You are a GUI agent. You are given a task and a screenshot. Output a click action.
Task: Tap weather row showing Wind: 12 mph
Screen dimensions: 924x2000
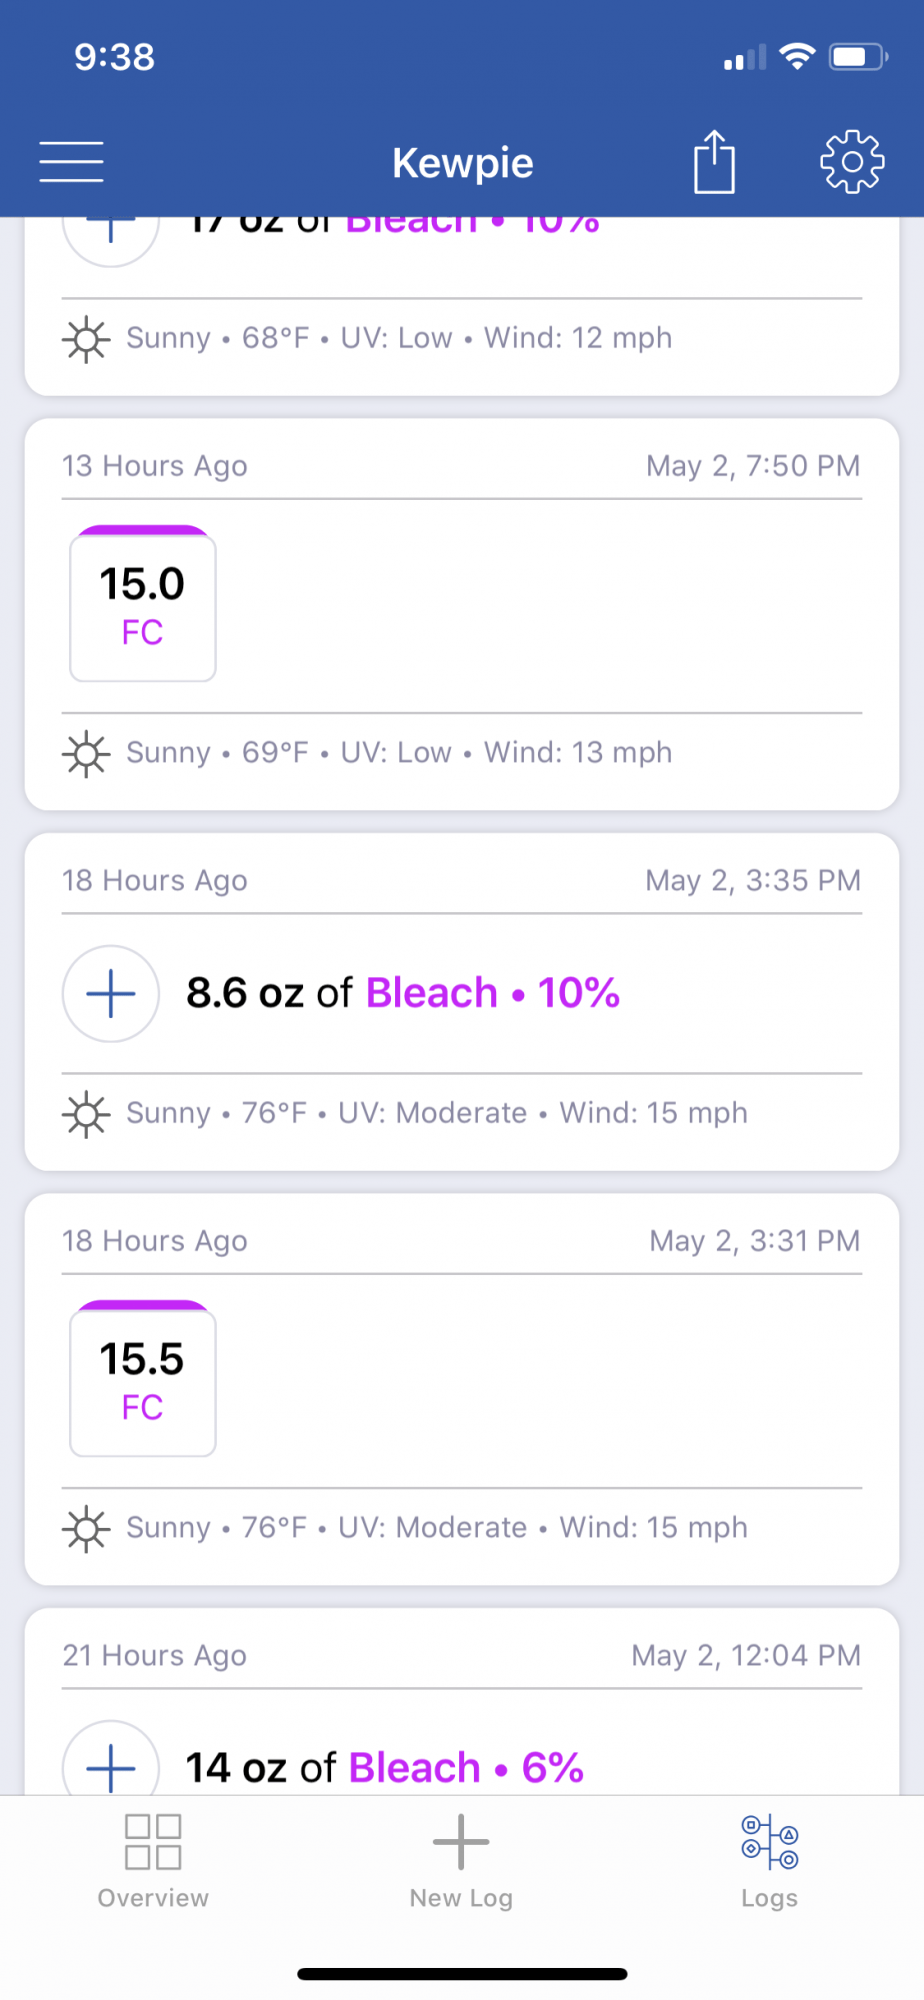tap(461, 339)
